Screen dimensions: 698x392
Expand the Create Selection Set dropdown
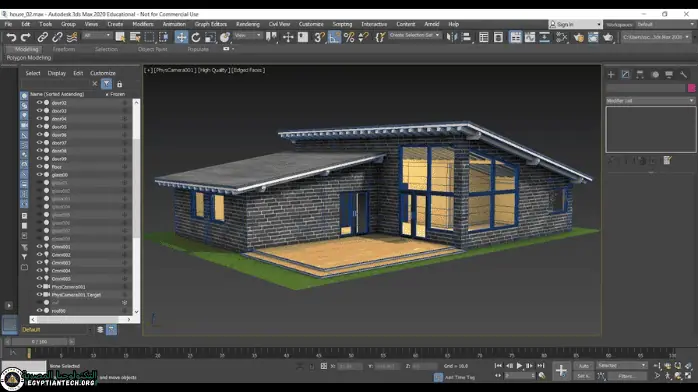click(x=414, y=36)
